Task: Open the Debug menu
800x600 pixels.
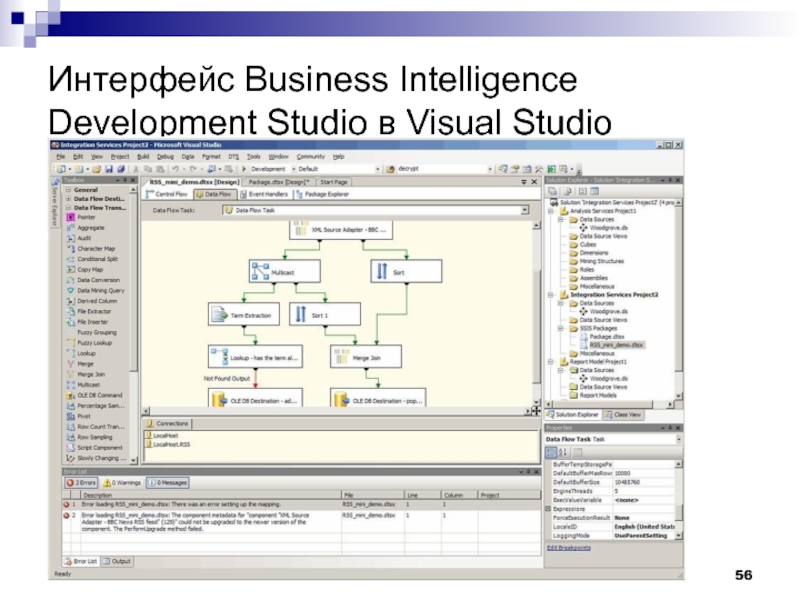Action: (165, 157)
